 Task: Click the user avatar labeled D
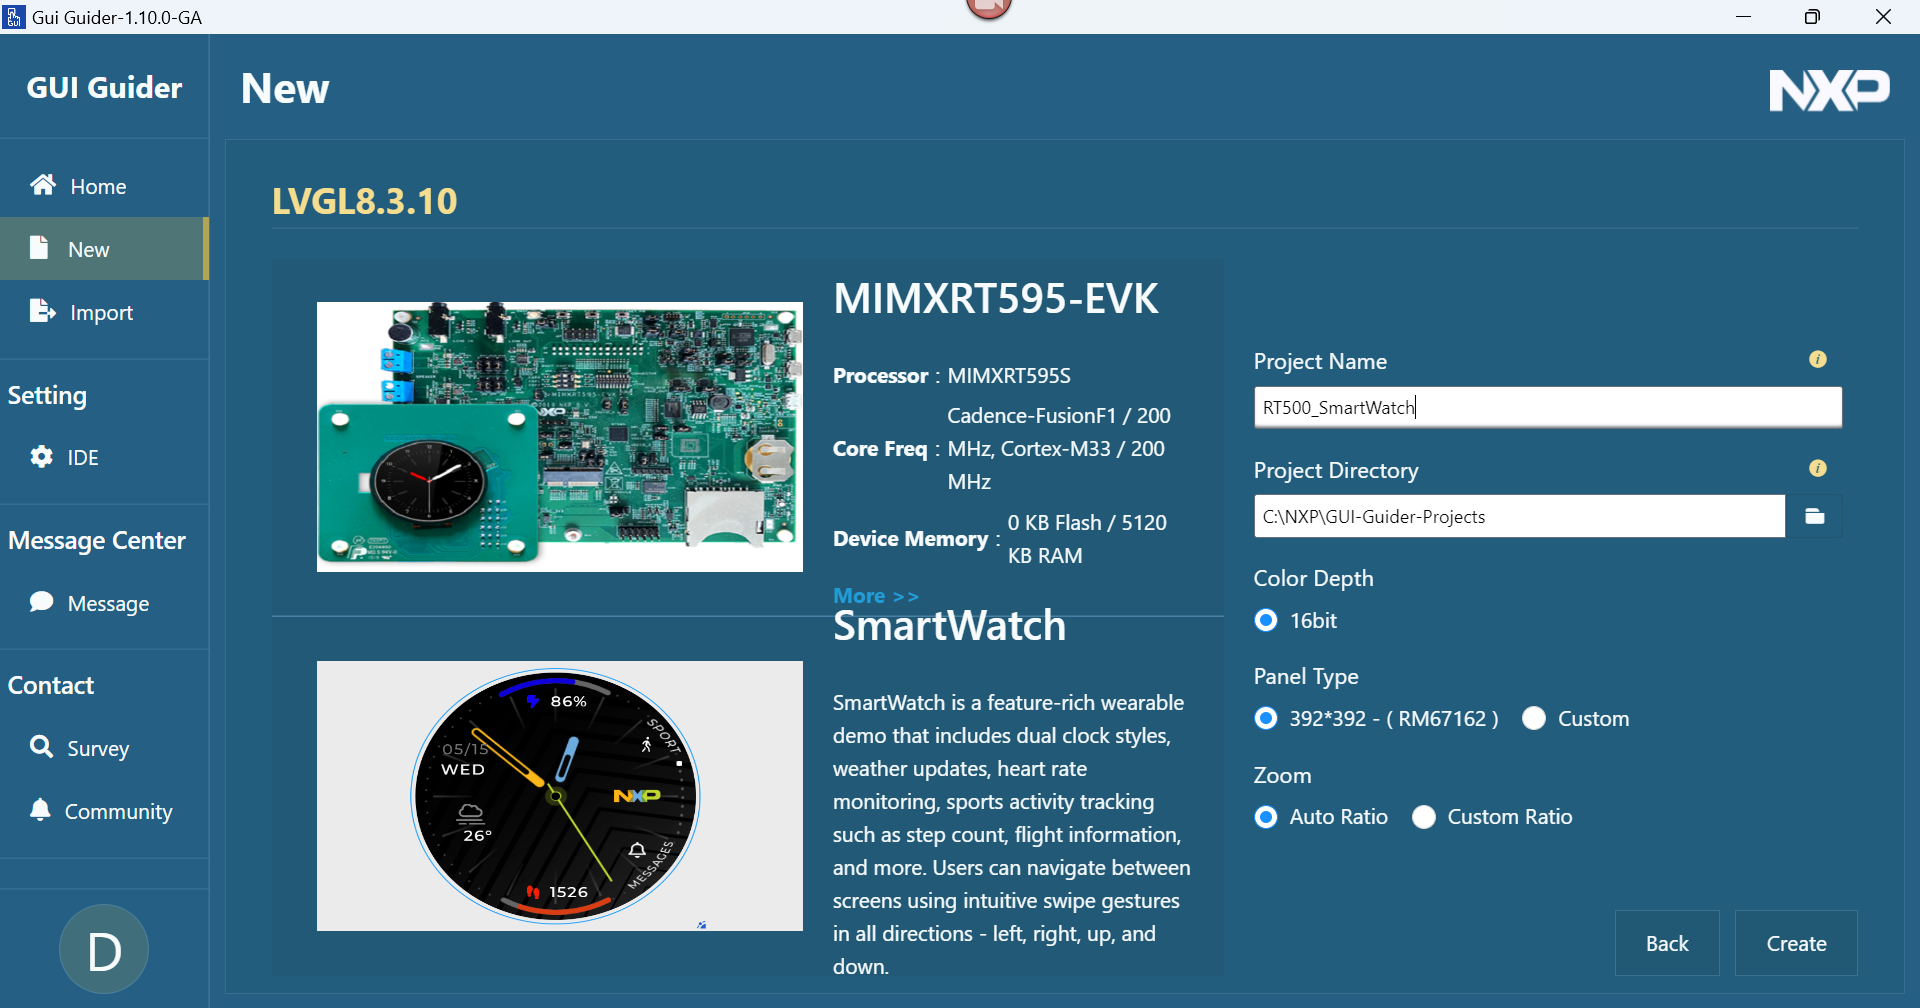[x=104, y=949]
